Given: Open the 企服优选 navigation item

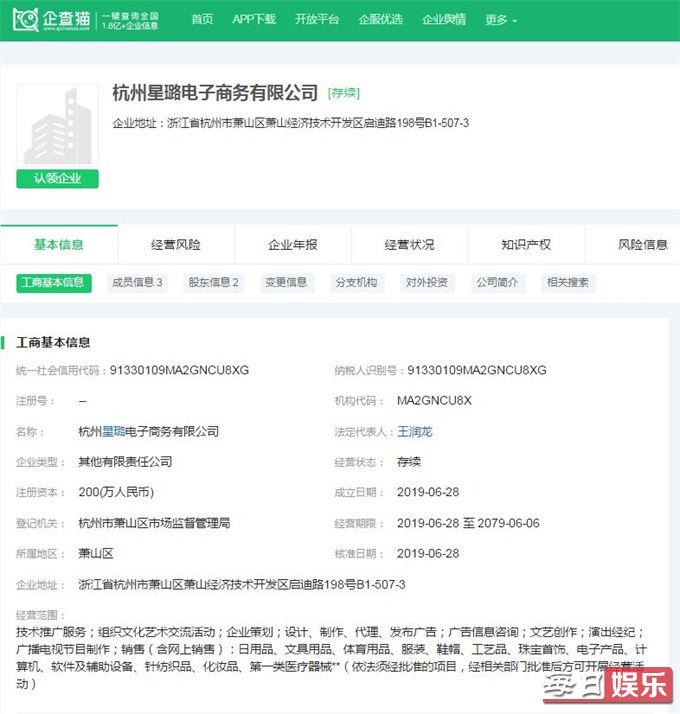Looking at the screenshot, I should (380, 20).
